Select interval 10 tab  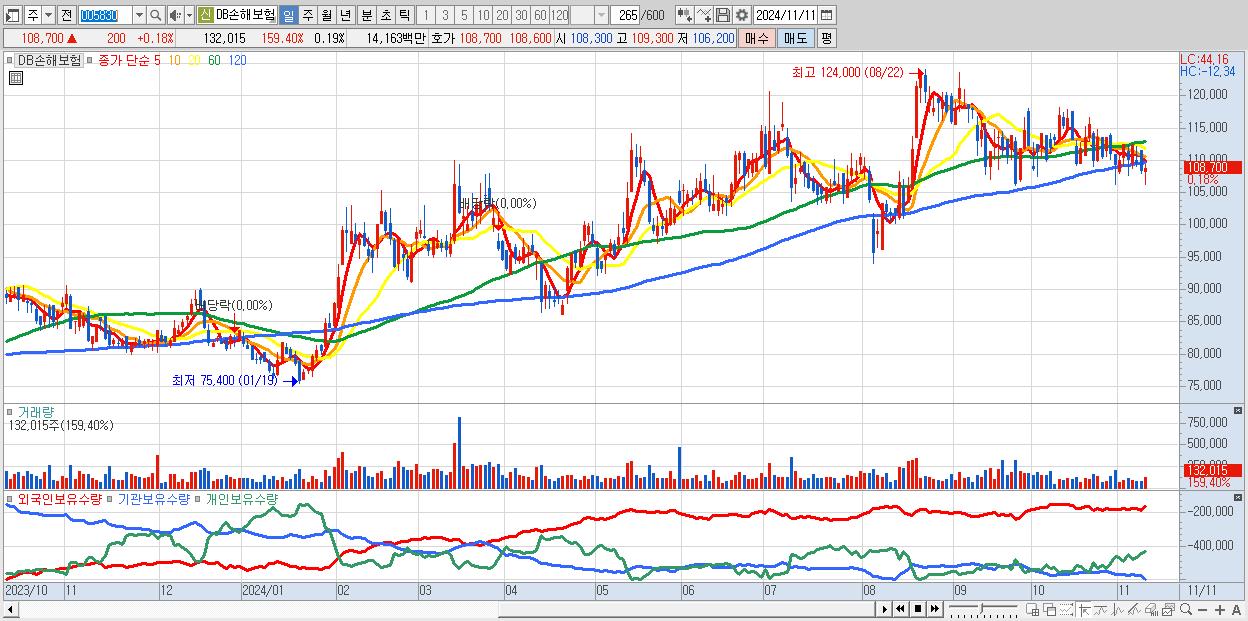tap(483, 15)
